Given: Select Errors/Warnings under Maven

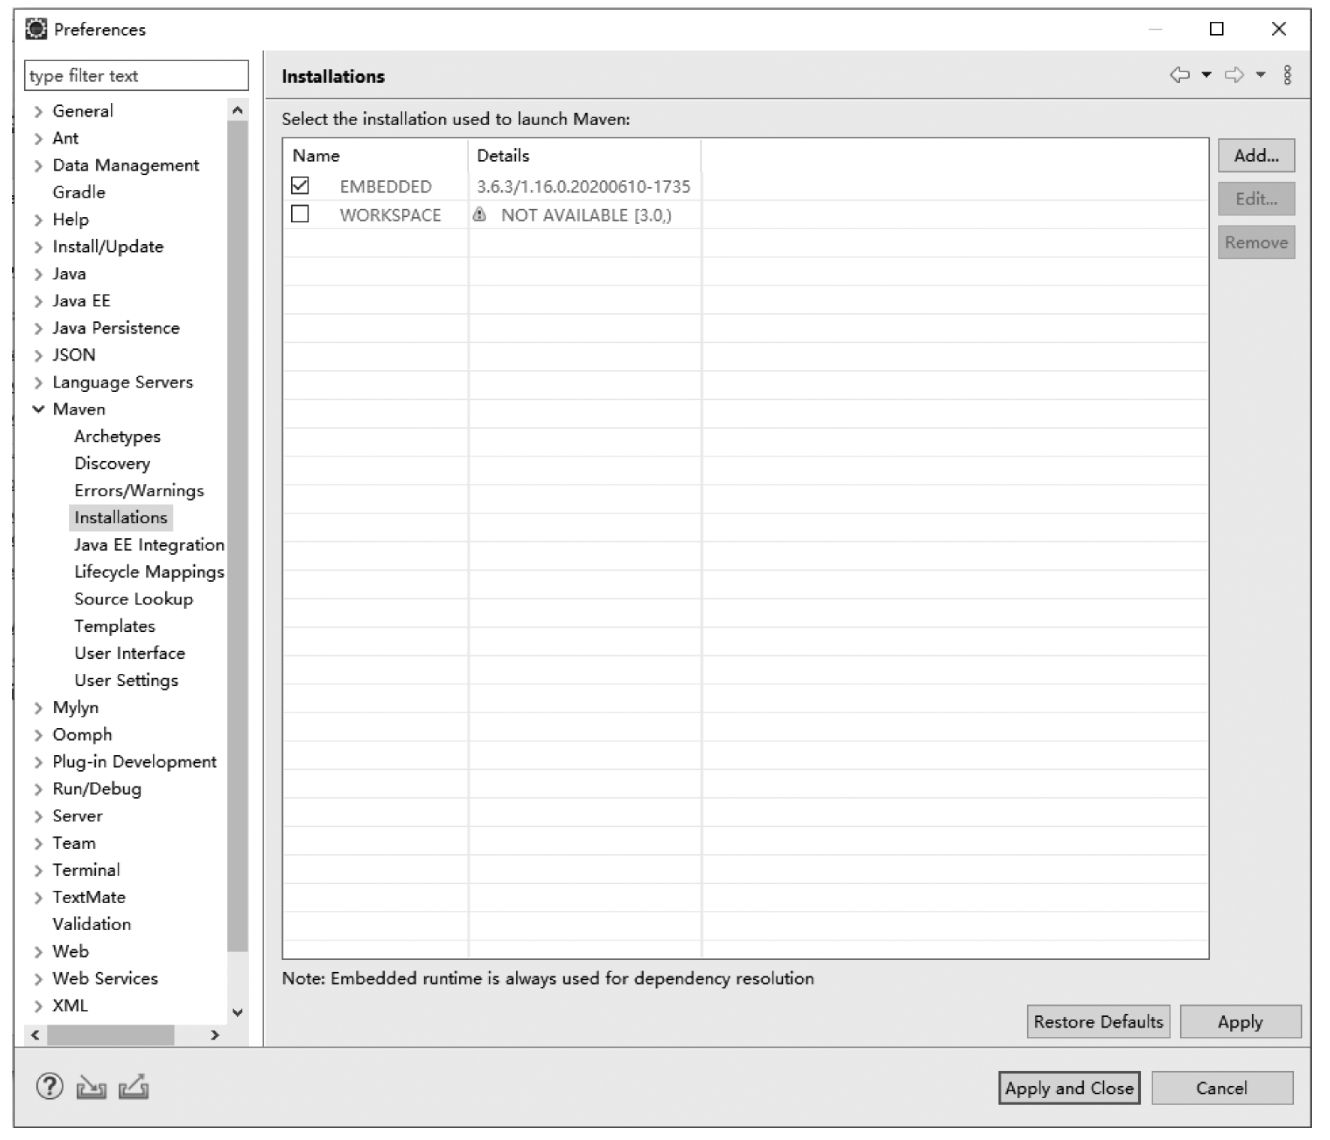Looking at the screenshot, I should point(139,490).
